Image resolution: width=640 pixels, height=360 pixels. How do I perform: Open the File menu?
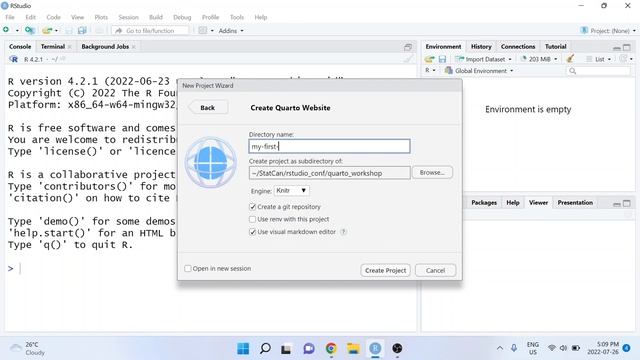tap(10, 17)
